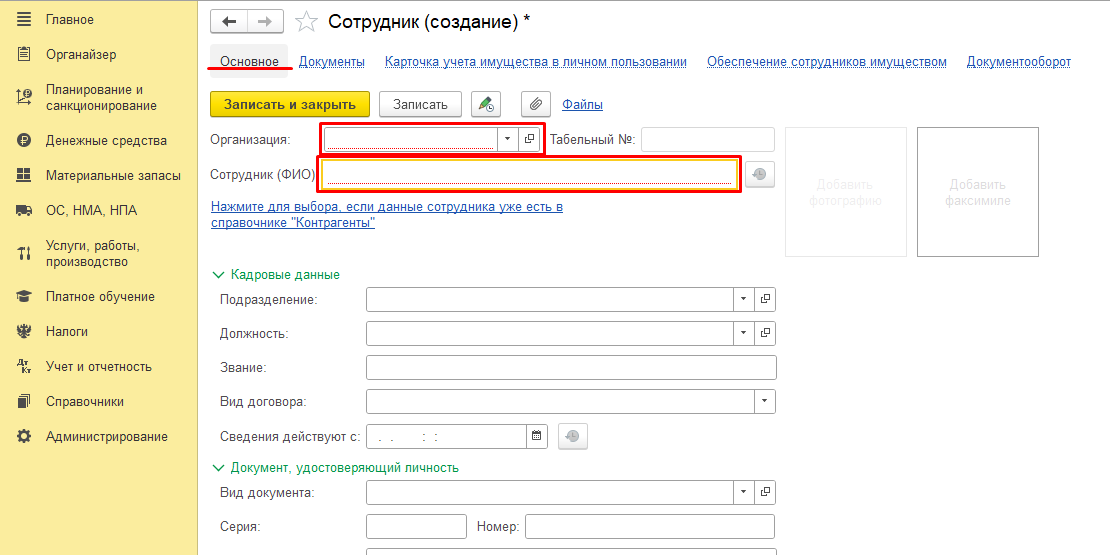Open the Главное section icon
The image size is (1110, 555).
[24, 20]
